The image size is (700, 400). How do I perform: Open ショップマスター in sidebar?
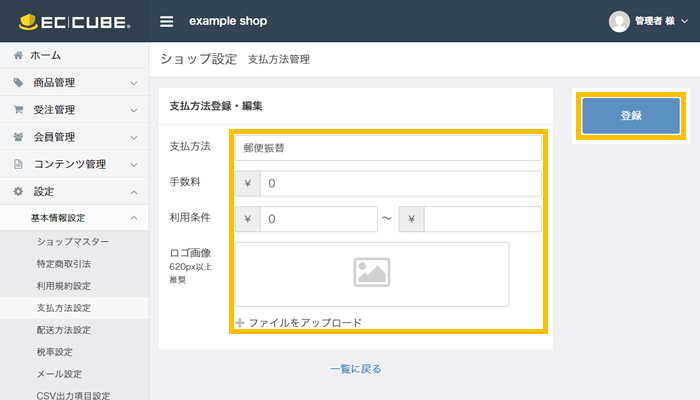coord(73,242)
